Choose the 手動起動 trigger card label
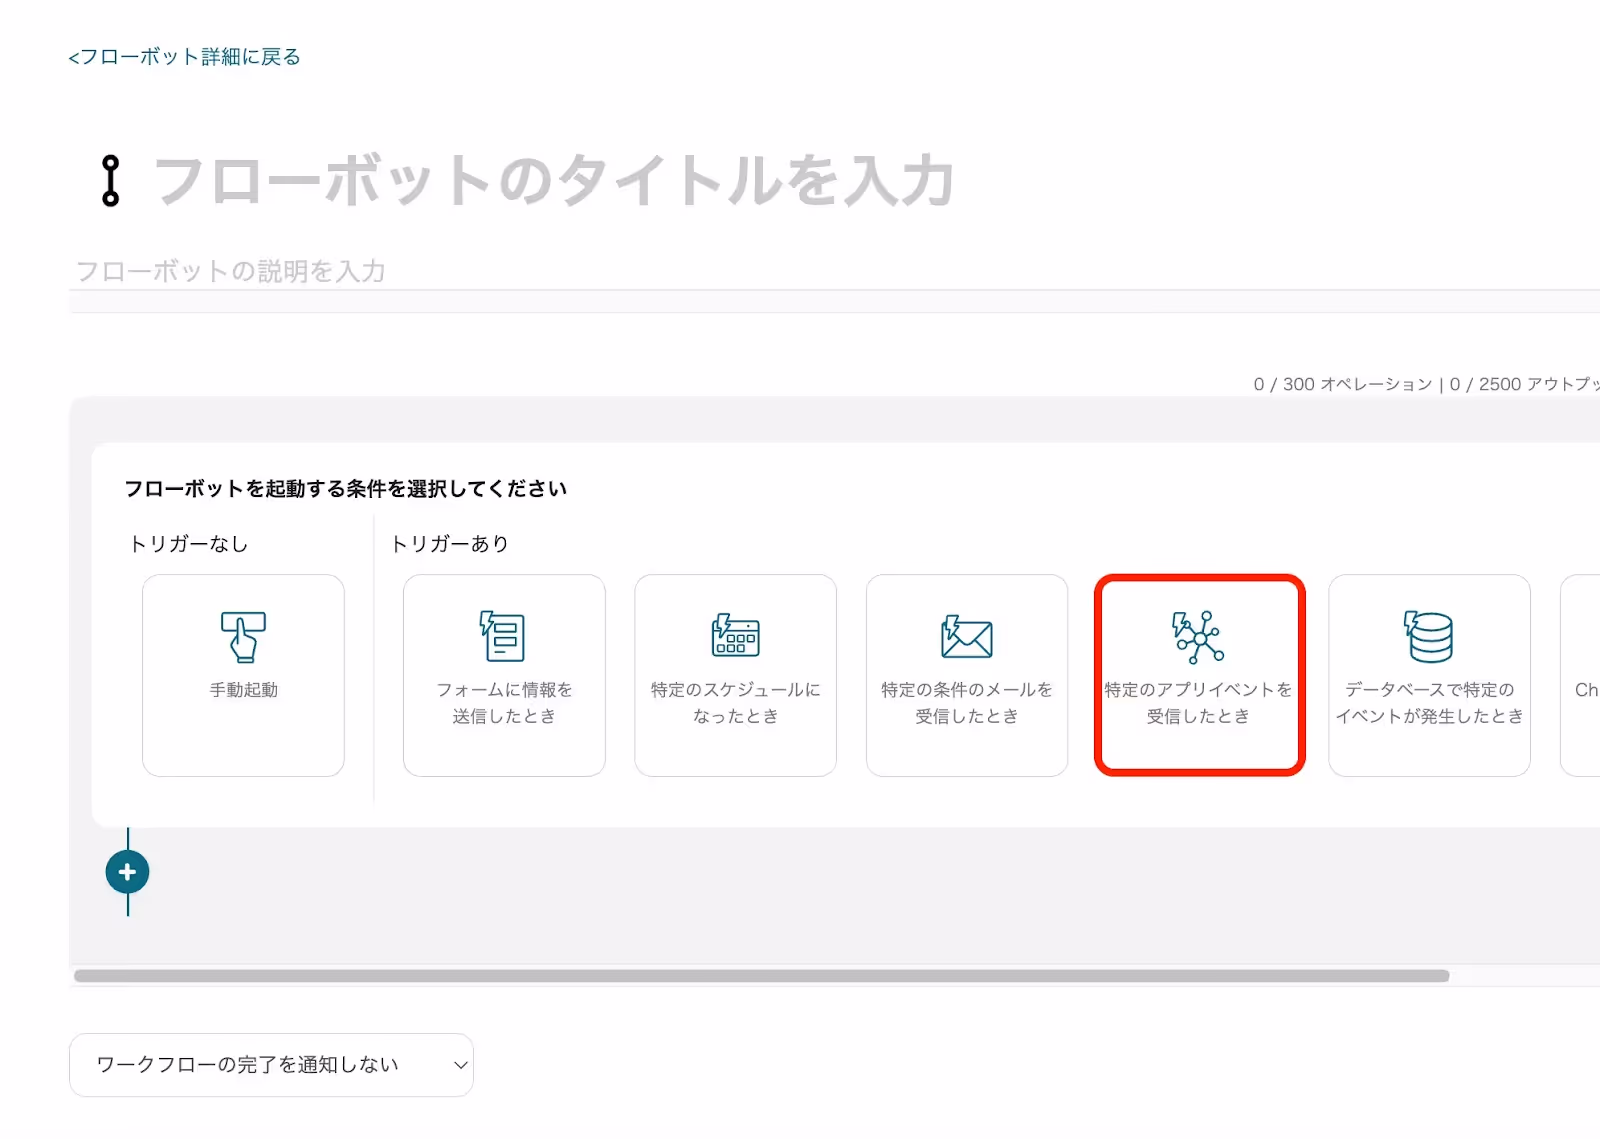1600x1139 pixels. coord(243,690)
